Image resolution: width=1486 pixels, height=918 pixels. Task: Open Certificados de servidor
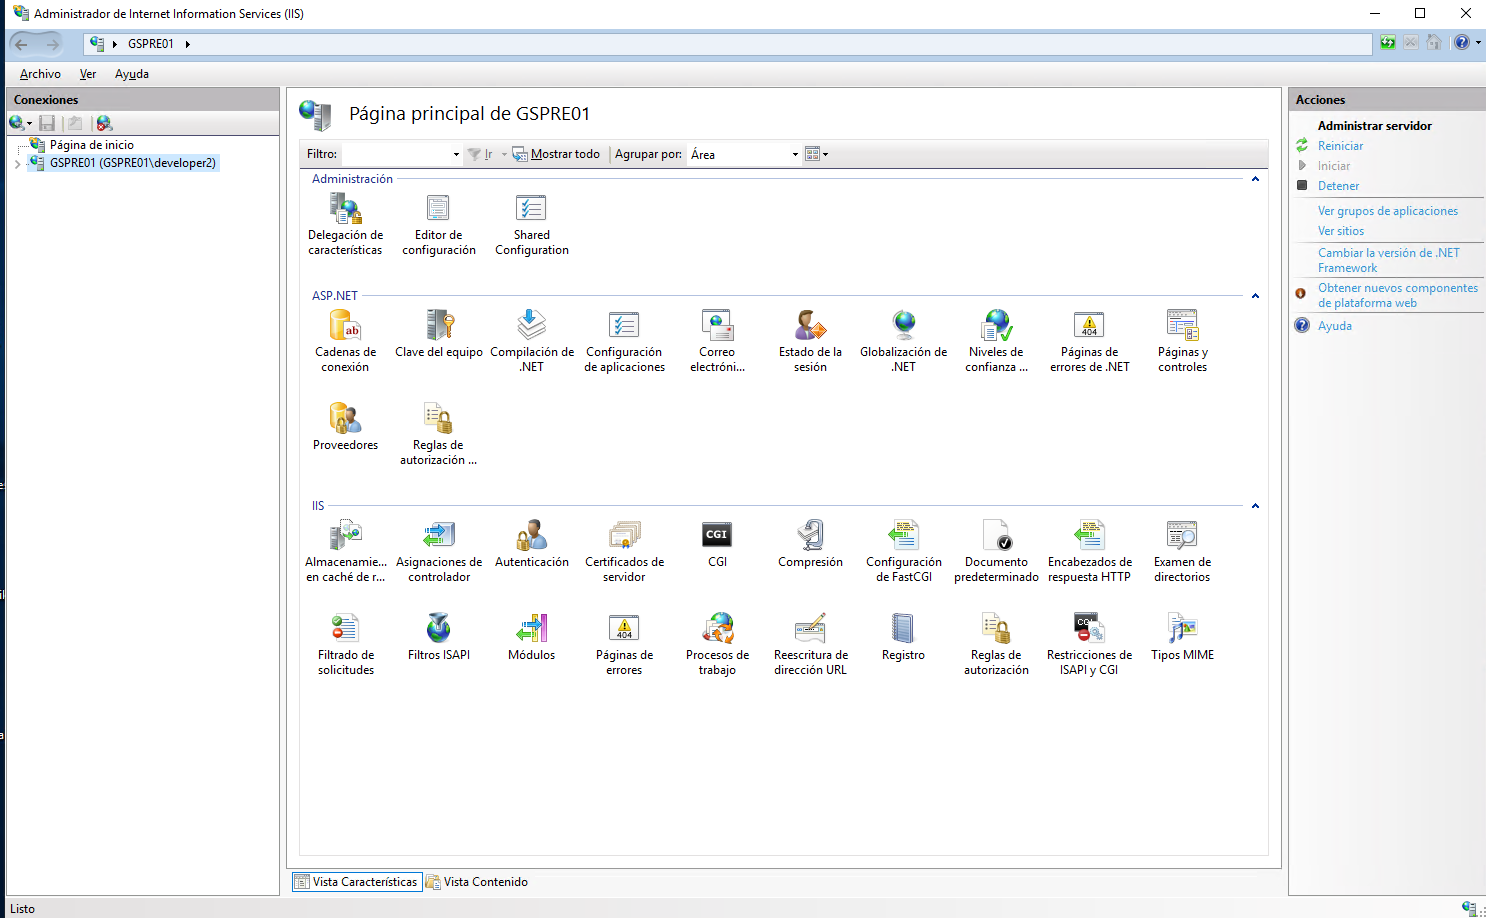(624, 537)
